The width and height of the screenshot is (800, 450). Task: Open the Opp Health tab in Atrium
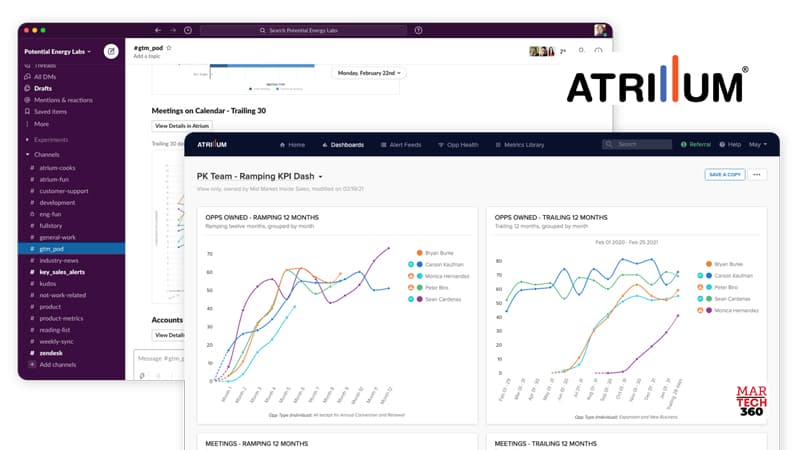tap(458, 145)
